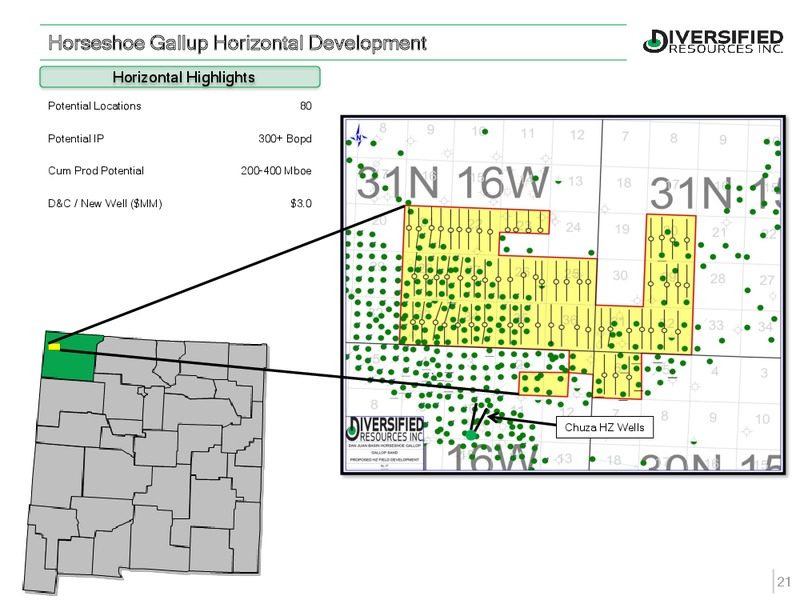Click section number 30 on the map

tap(620, 276)
